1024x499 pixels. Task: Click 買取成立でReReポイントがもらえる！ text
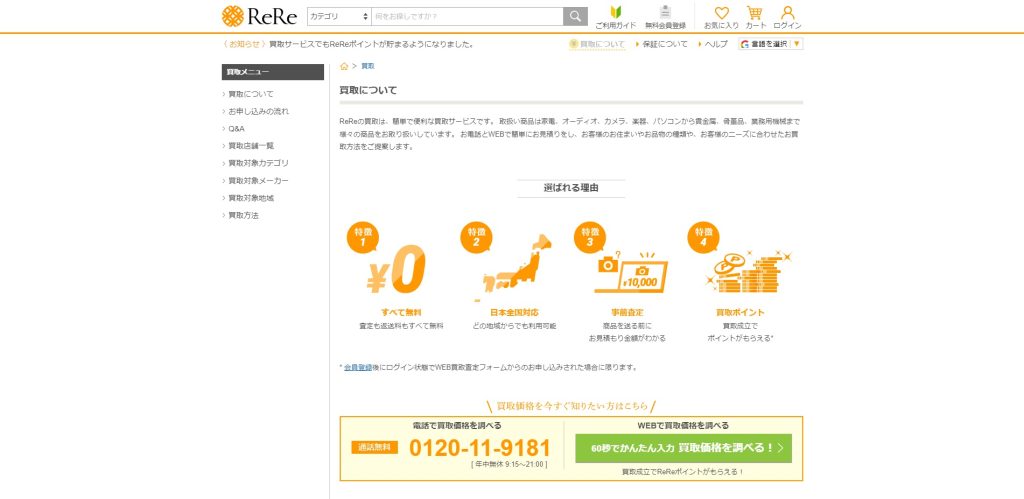683,472
